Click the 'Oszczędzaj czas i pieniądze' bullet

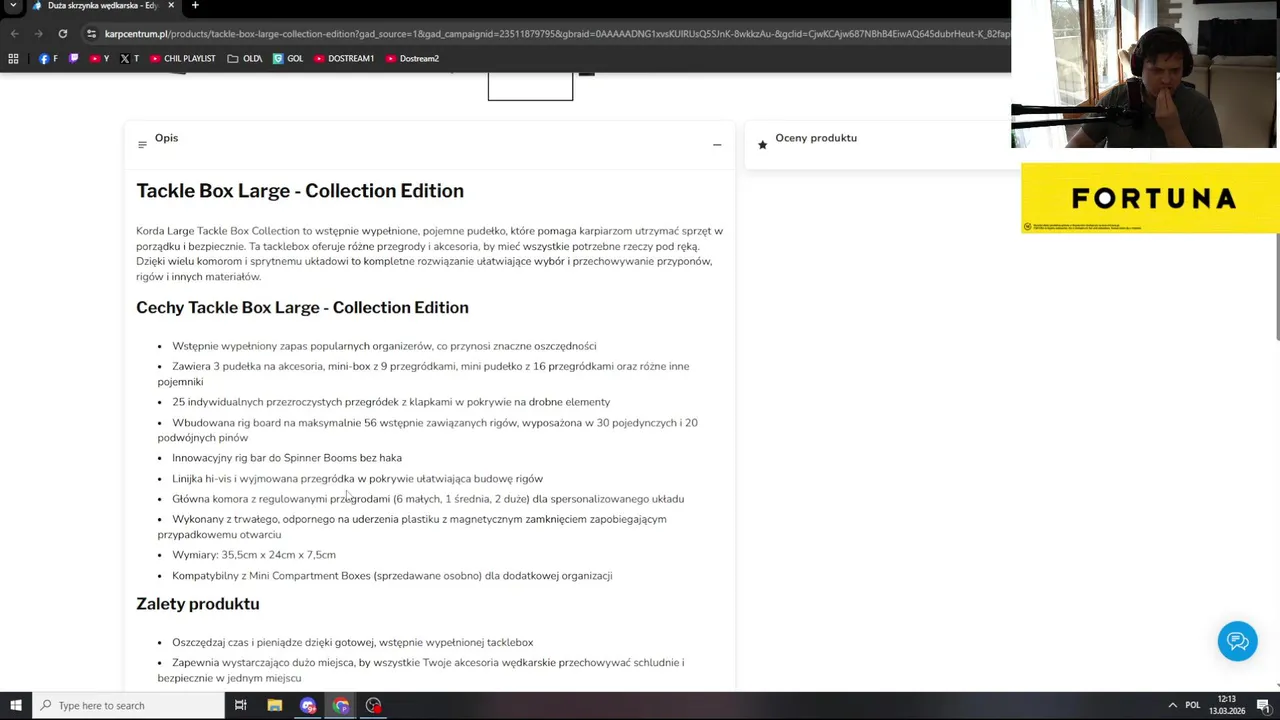pos(352,643)
